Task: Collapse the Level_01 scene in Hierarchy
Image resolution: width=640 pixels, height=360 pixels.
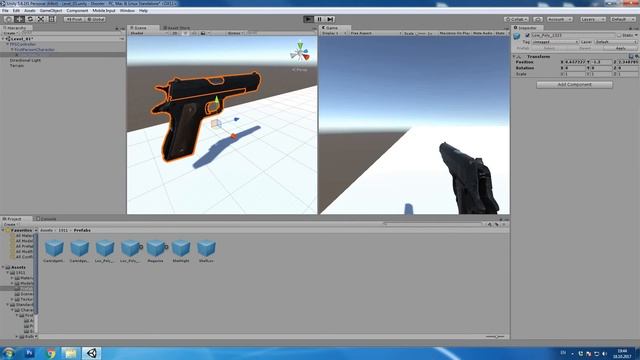Action: pos(3,39)
